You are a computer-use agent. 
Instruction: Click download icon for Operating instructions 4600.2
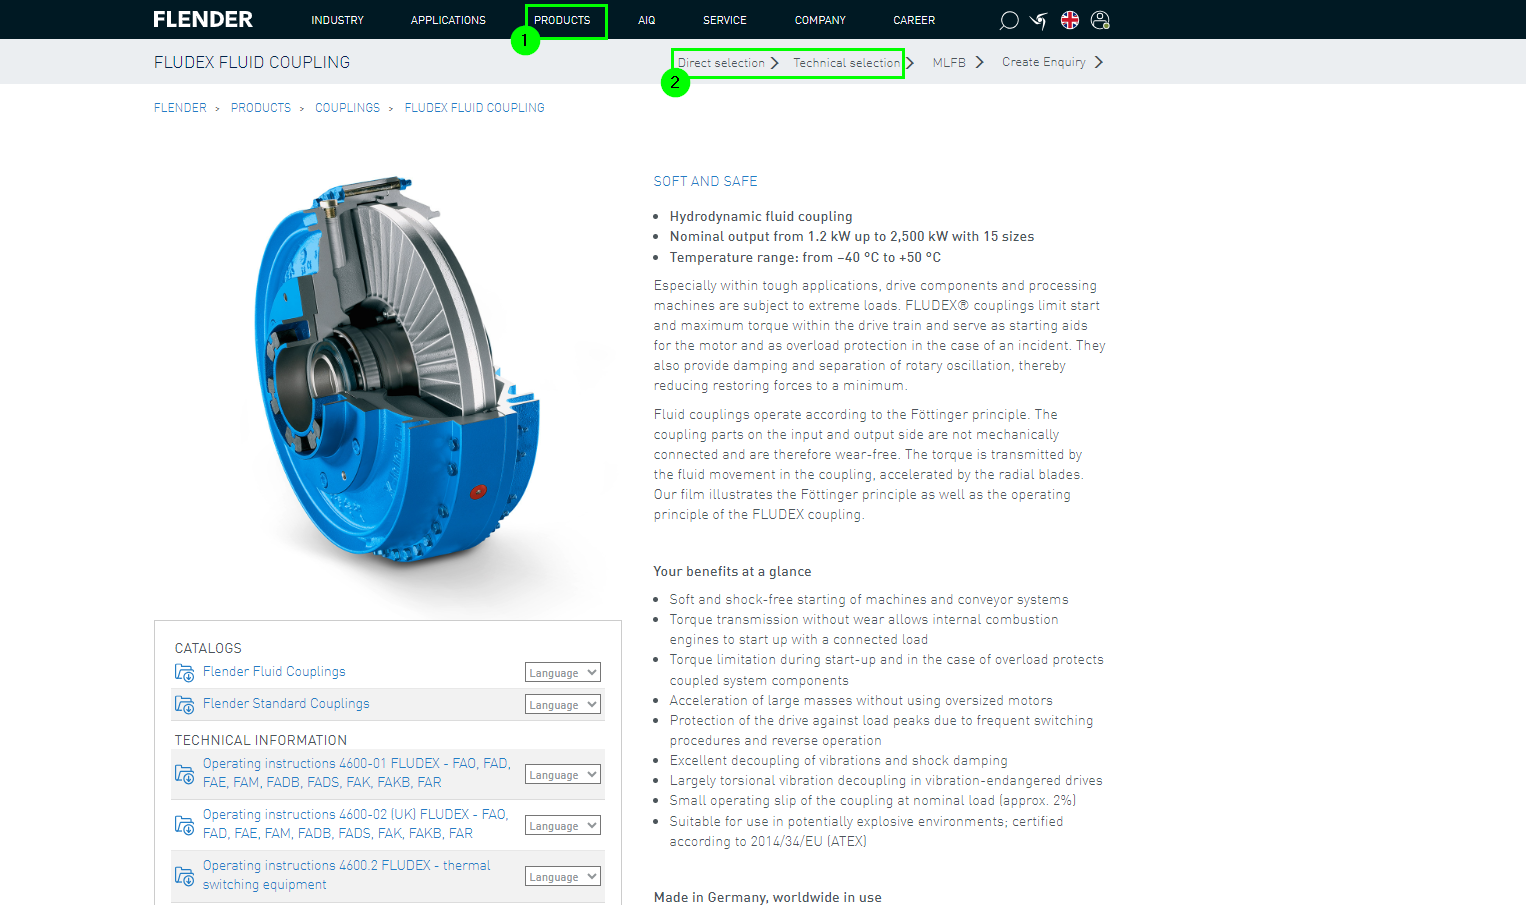click(184, 876)
